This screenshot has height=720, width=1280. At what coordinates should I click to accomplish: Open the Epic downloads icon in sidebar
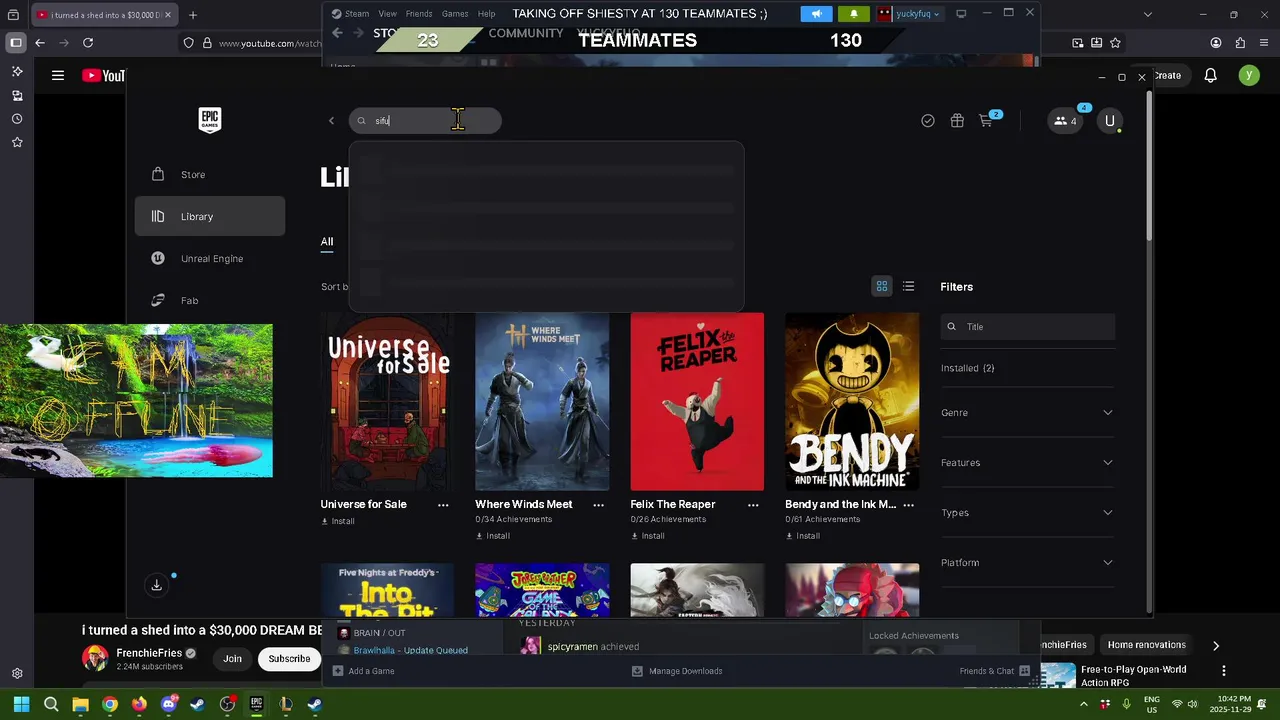tap(157, 585)
